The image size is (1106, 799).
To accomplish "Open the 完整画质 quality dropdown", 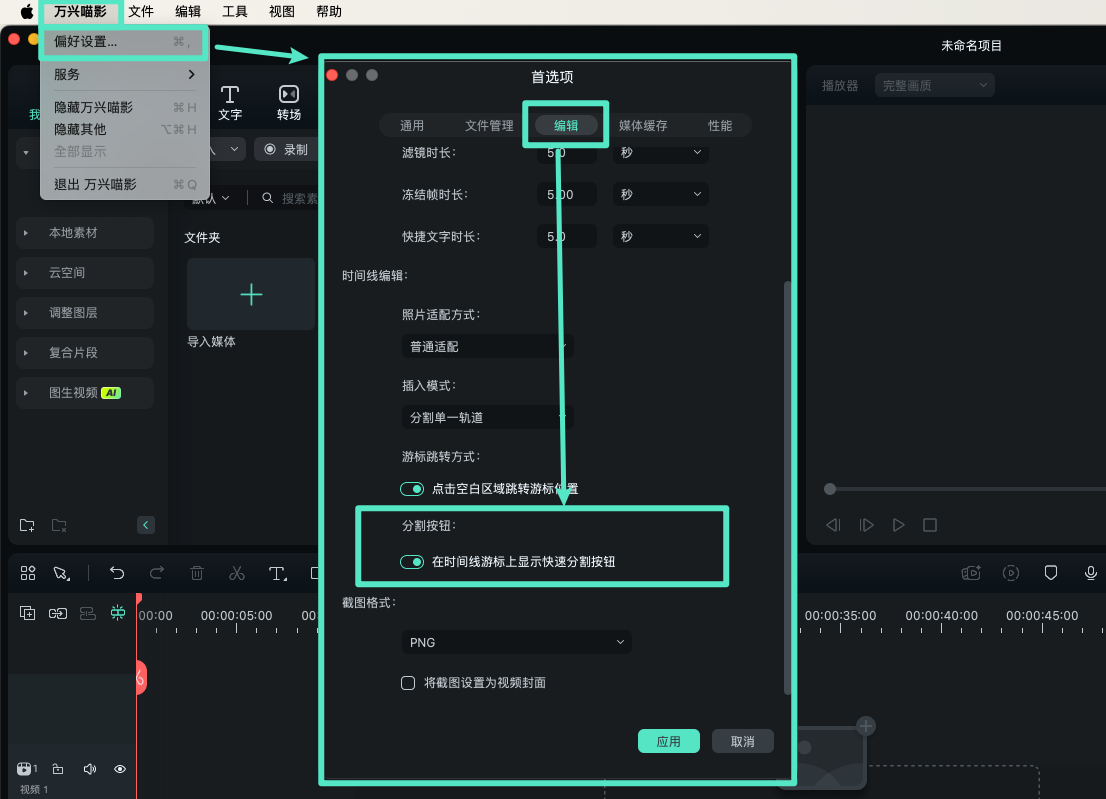I will coord(933,84).
